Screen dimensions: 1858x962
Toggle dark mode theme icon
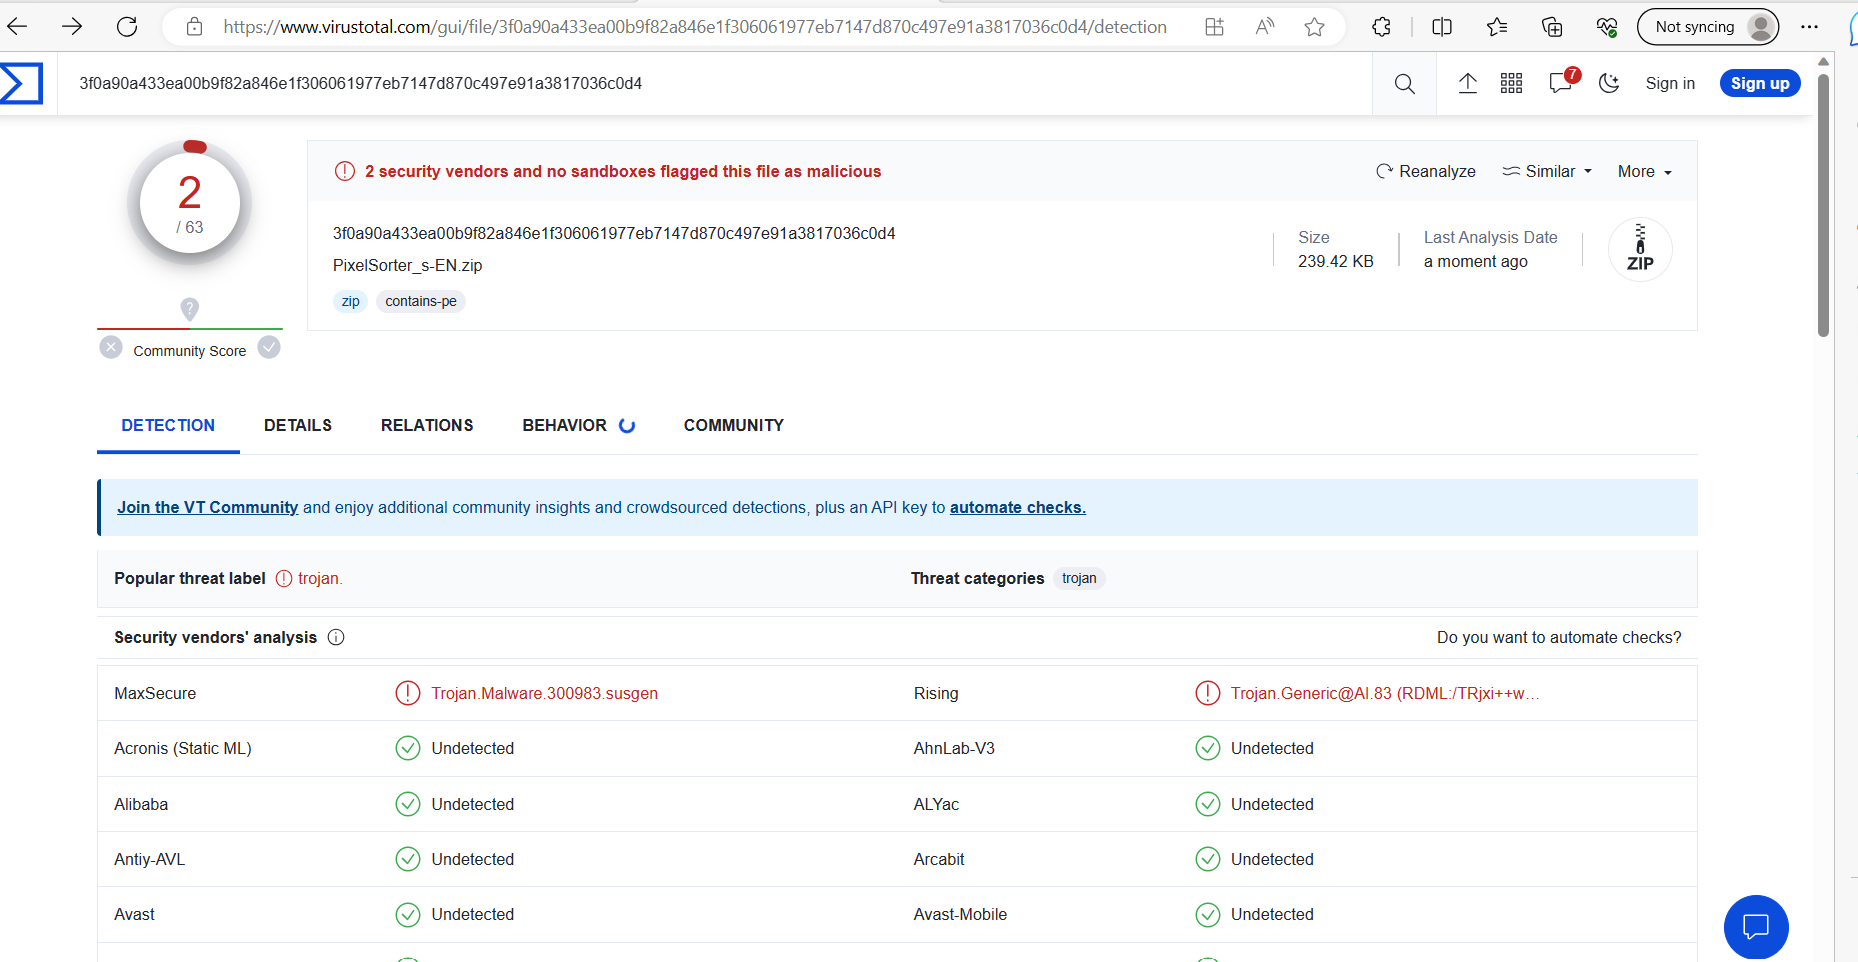tap(1608, 84)
